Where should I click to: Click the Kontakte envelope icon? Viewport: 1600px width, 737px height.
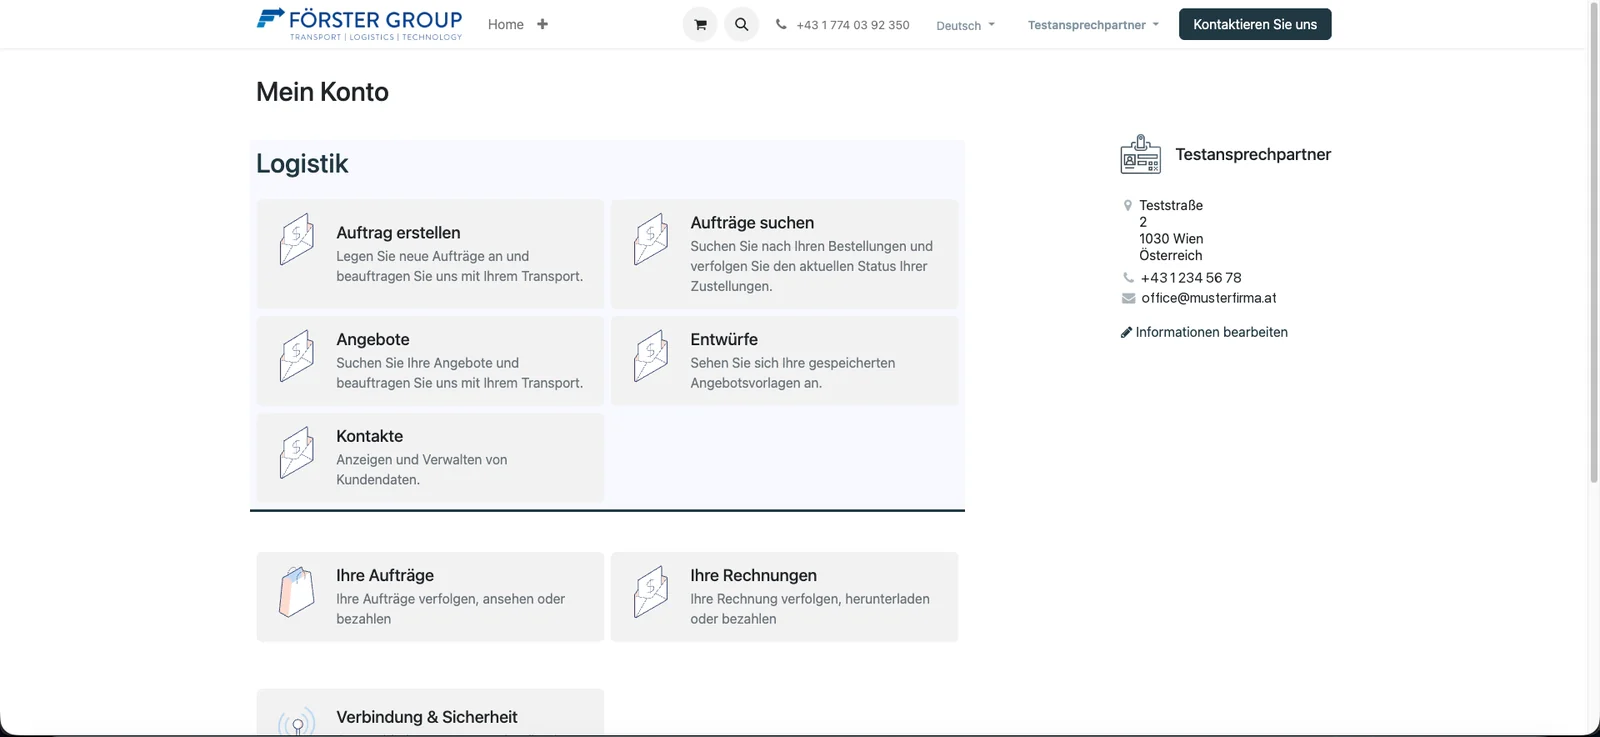(297, 453)
